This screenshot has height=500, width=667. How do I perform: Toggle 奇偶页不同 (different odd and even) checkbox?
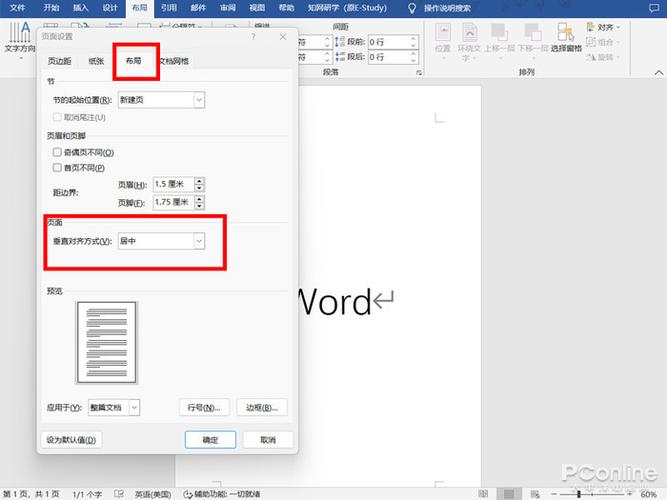(x=57, y=152)
